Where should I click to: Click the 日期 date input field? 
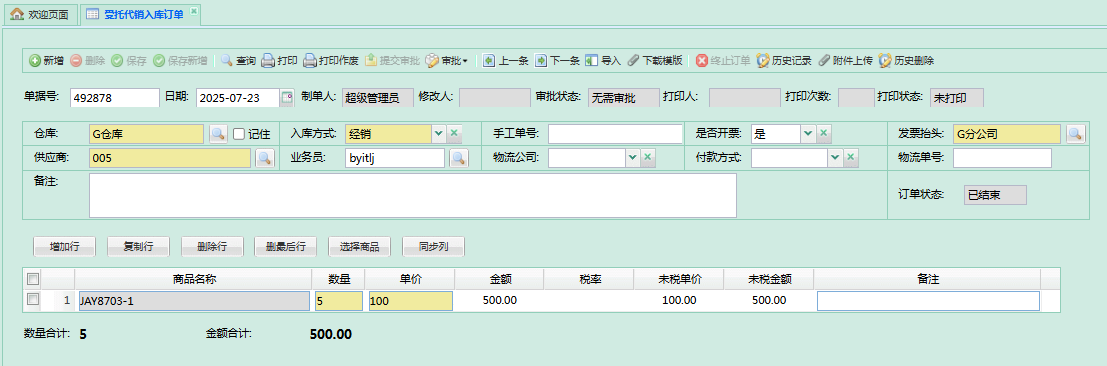tap(238, 98)
